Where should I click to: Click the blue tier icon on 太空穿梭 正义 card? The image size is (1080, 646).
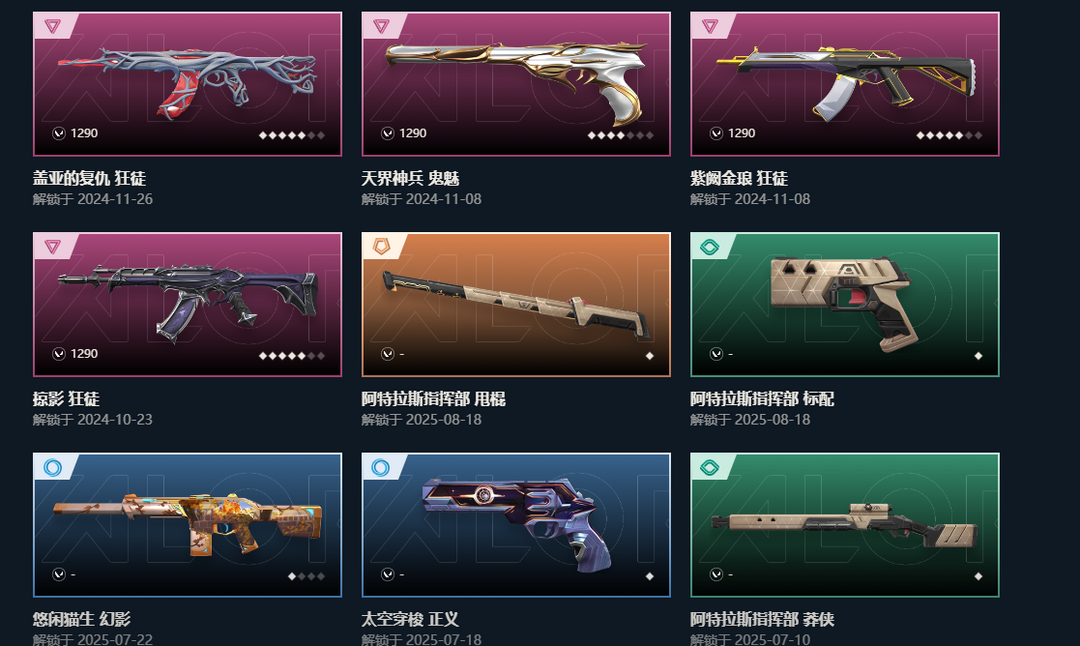click(382, 467)
